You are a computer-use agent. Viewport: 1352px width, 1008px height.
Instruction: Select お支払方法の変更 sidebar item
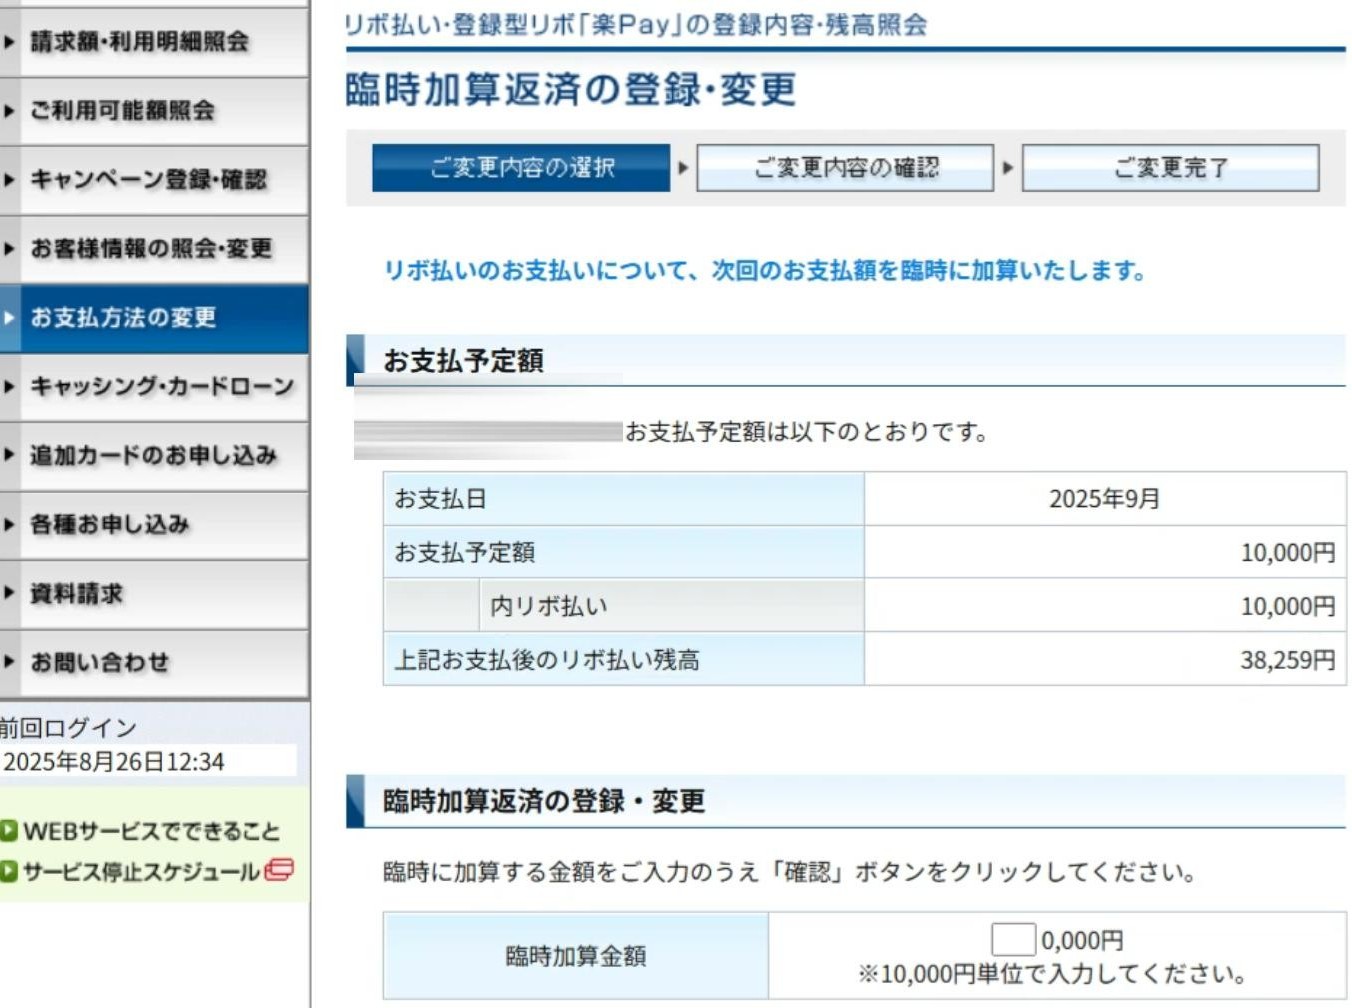click(124, 318)
